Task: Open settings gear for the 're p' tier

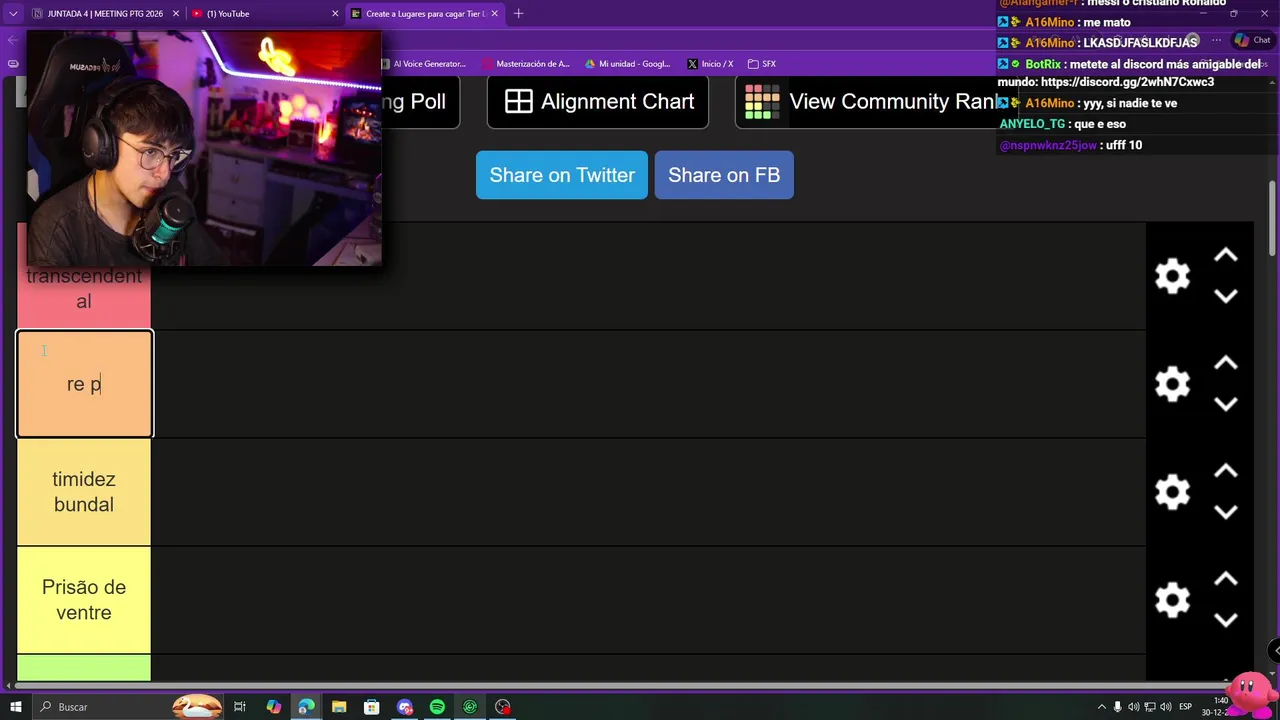Action: (1172, 384)
